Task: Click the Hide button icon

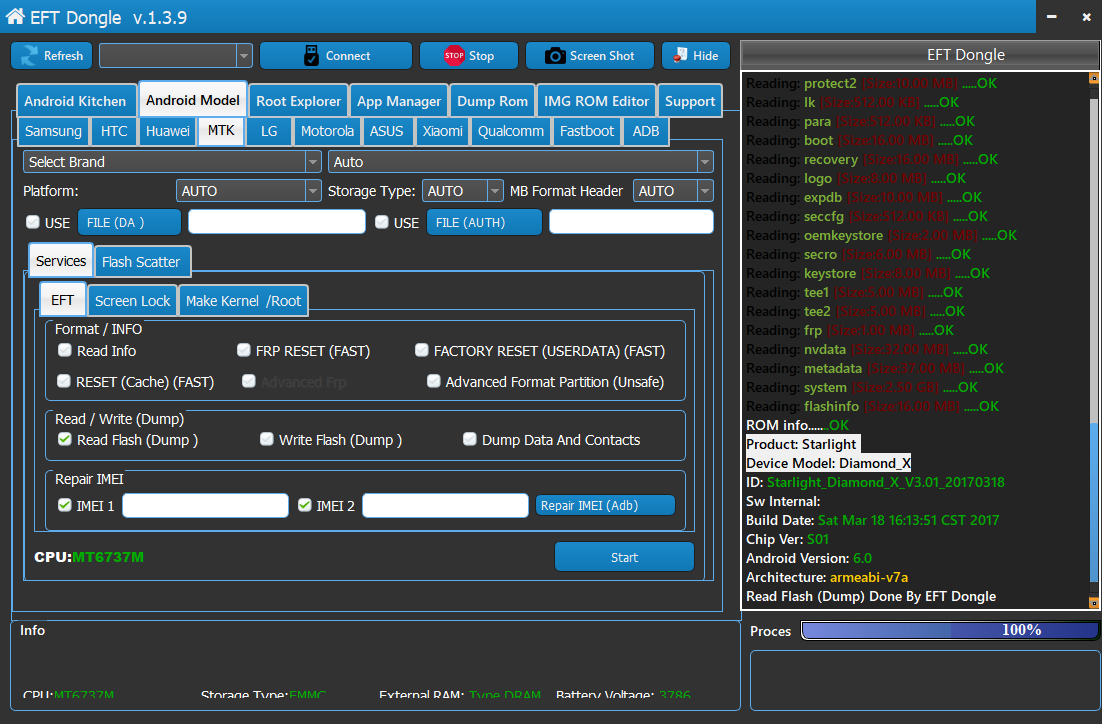Action: coord(680,56)
